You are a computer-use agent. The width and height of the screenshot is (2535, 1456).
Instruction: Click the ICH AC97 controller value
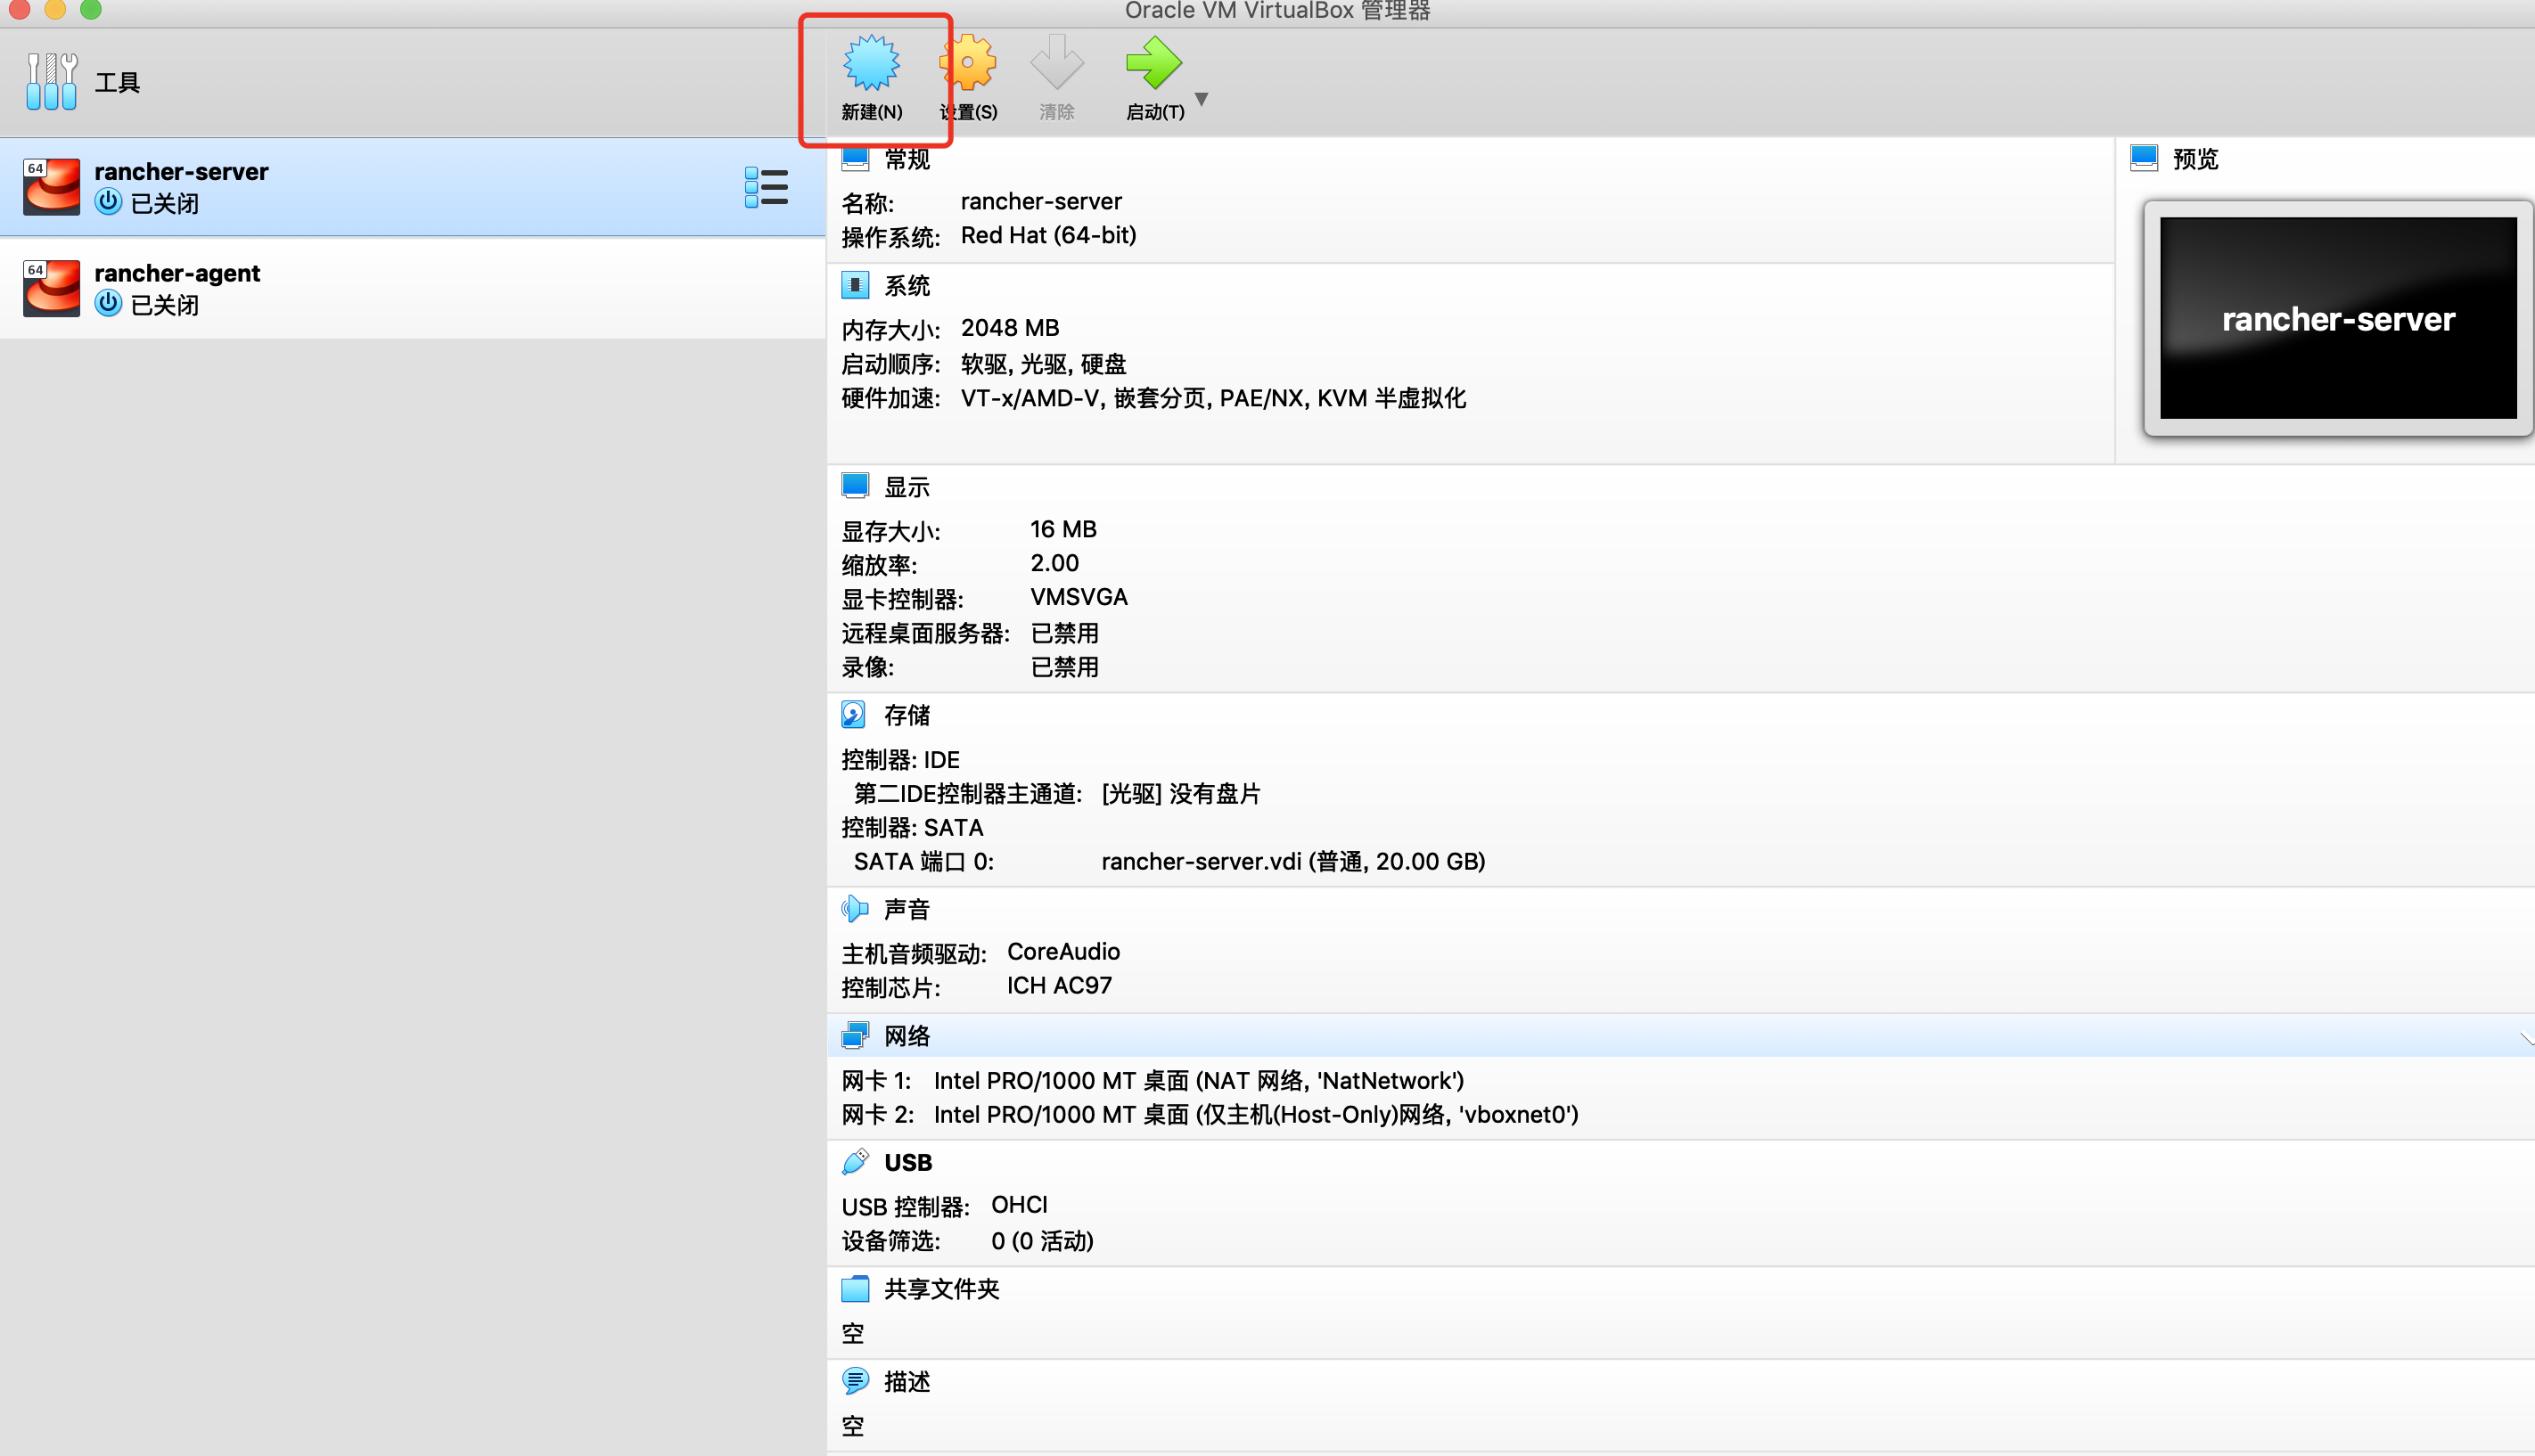1058,985
